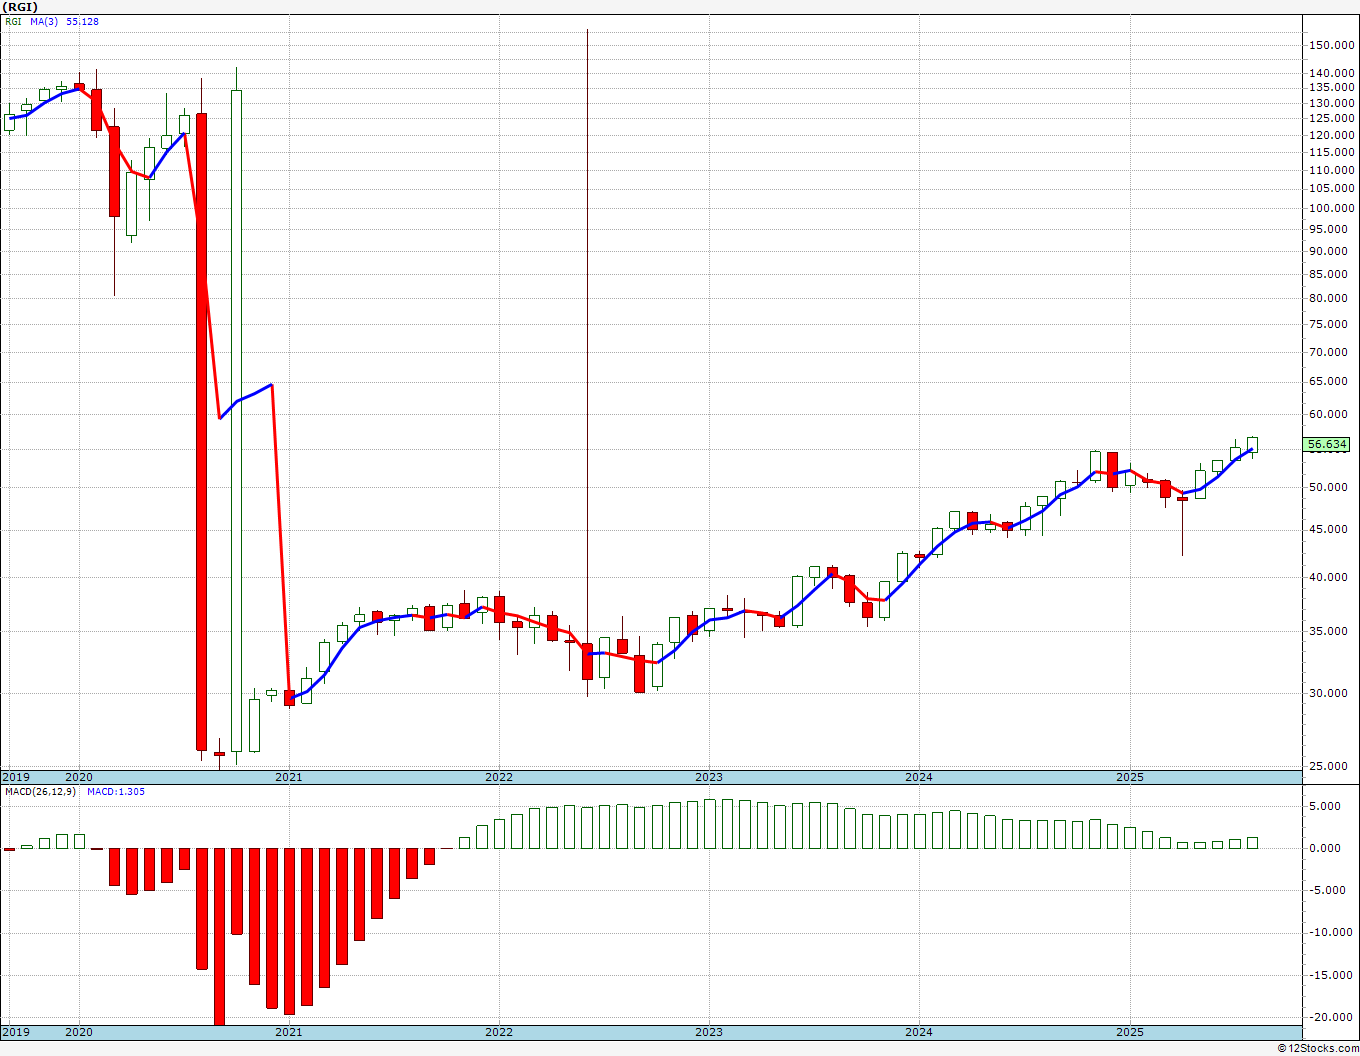Select the 55.128 moving average value
This screenshot has height=1056, width=1360.
click(82, 21)
